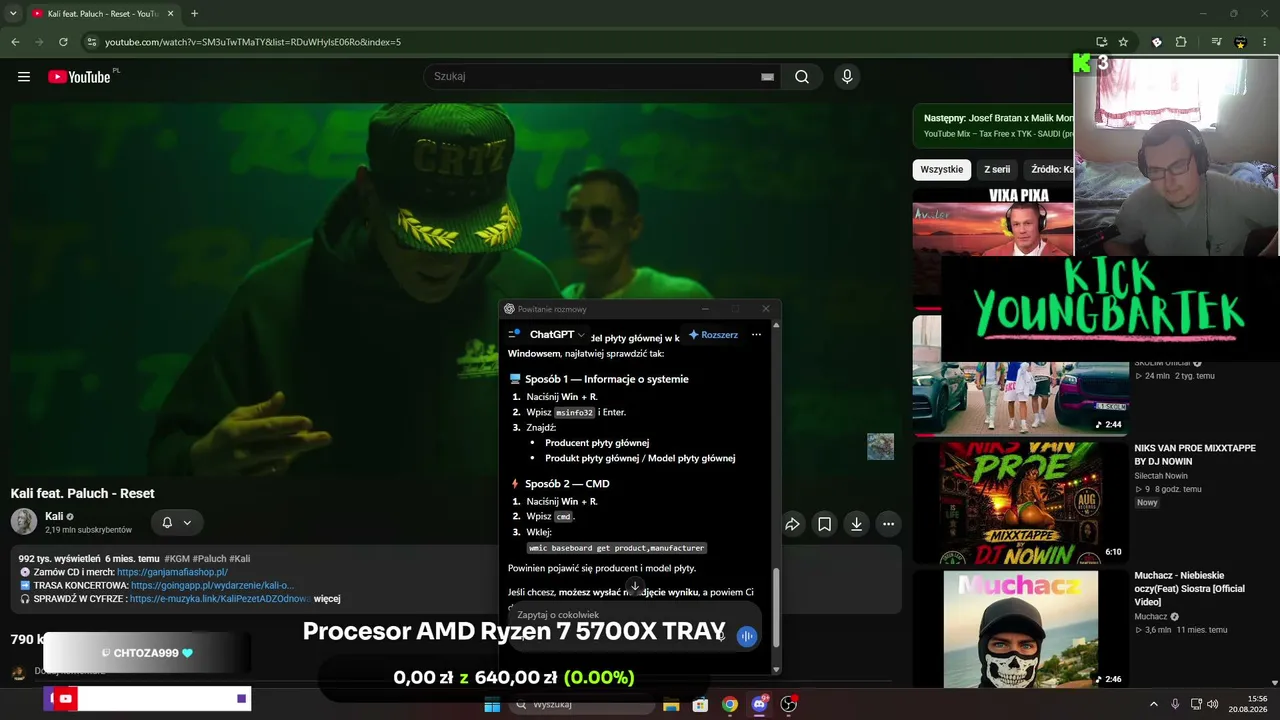Bookmark this page with the star
This screenshot has height=720, width=1280.
pos(1123,42)
